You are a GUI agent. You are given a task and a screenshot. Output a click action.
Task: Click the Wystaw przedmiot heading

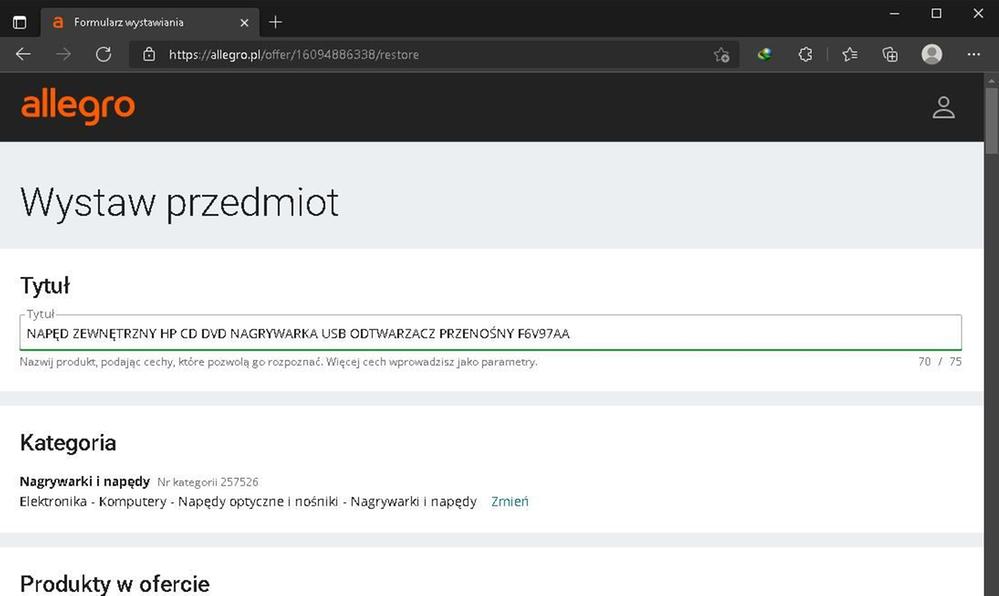click(180, 203)
